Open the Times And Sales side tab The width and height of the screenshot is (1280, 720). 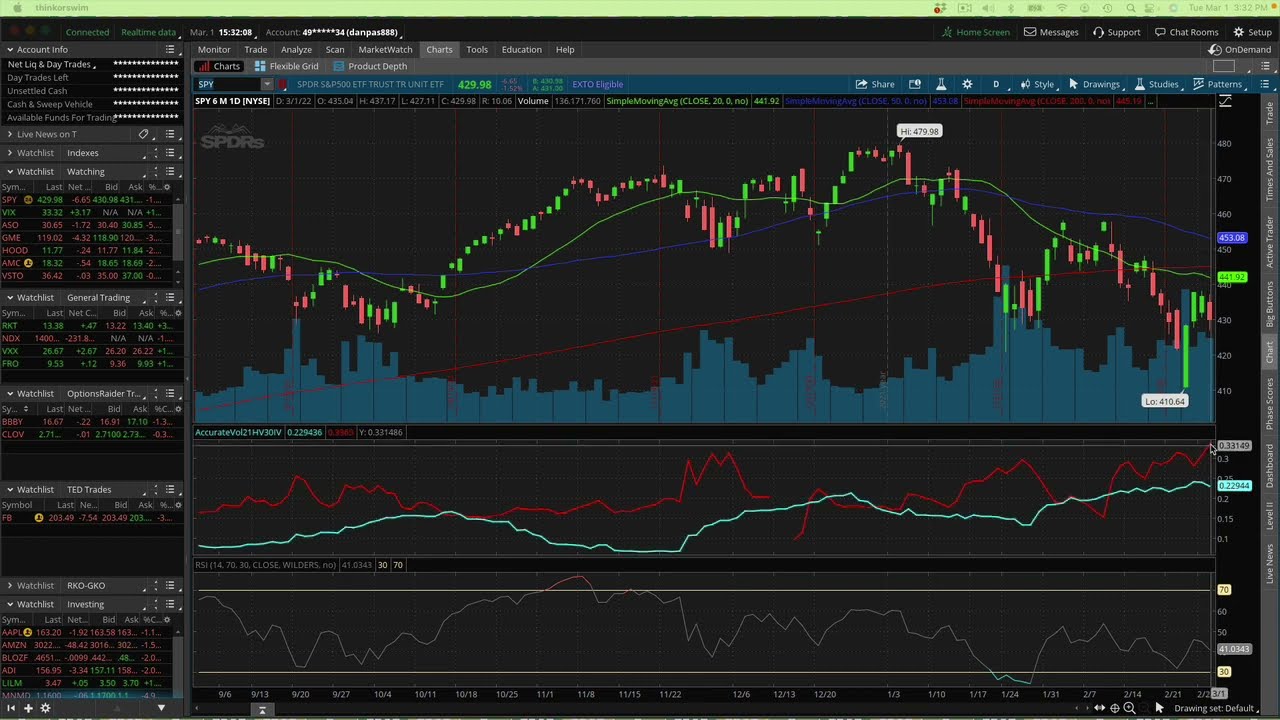click(x=1270, y=170)
